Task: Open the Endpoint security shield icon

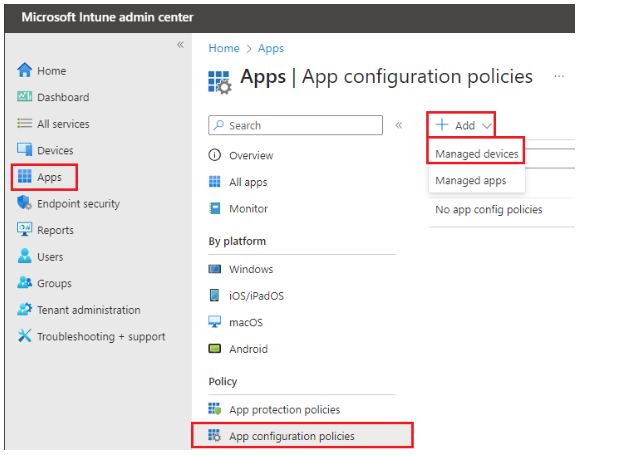Action: point(25,203)
